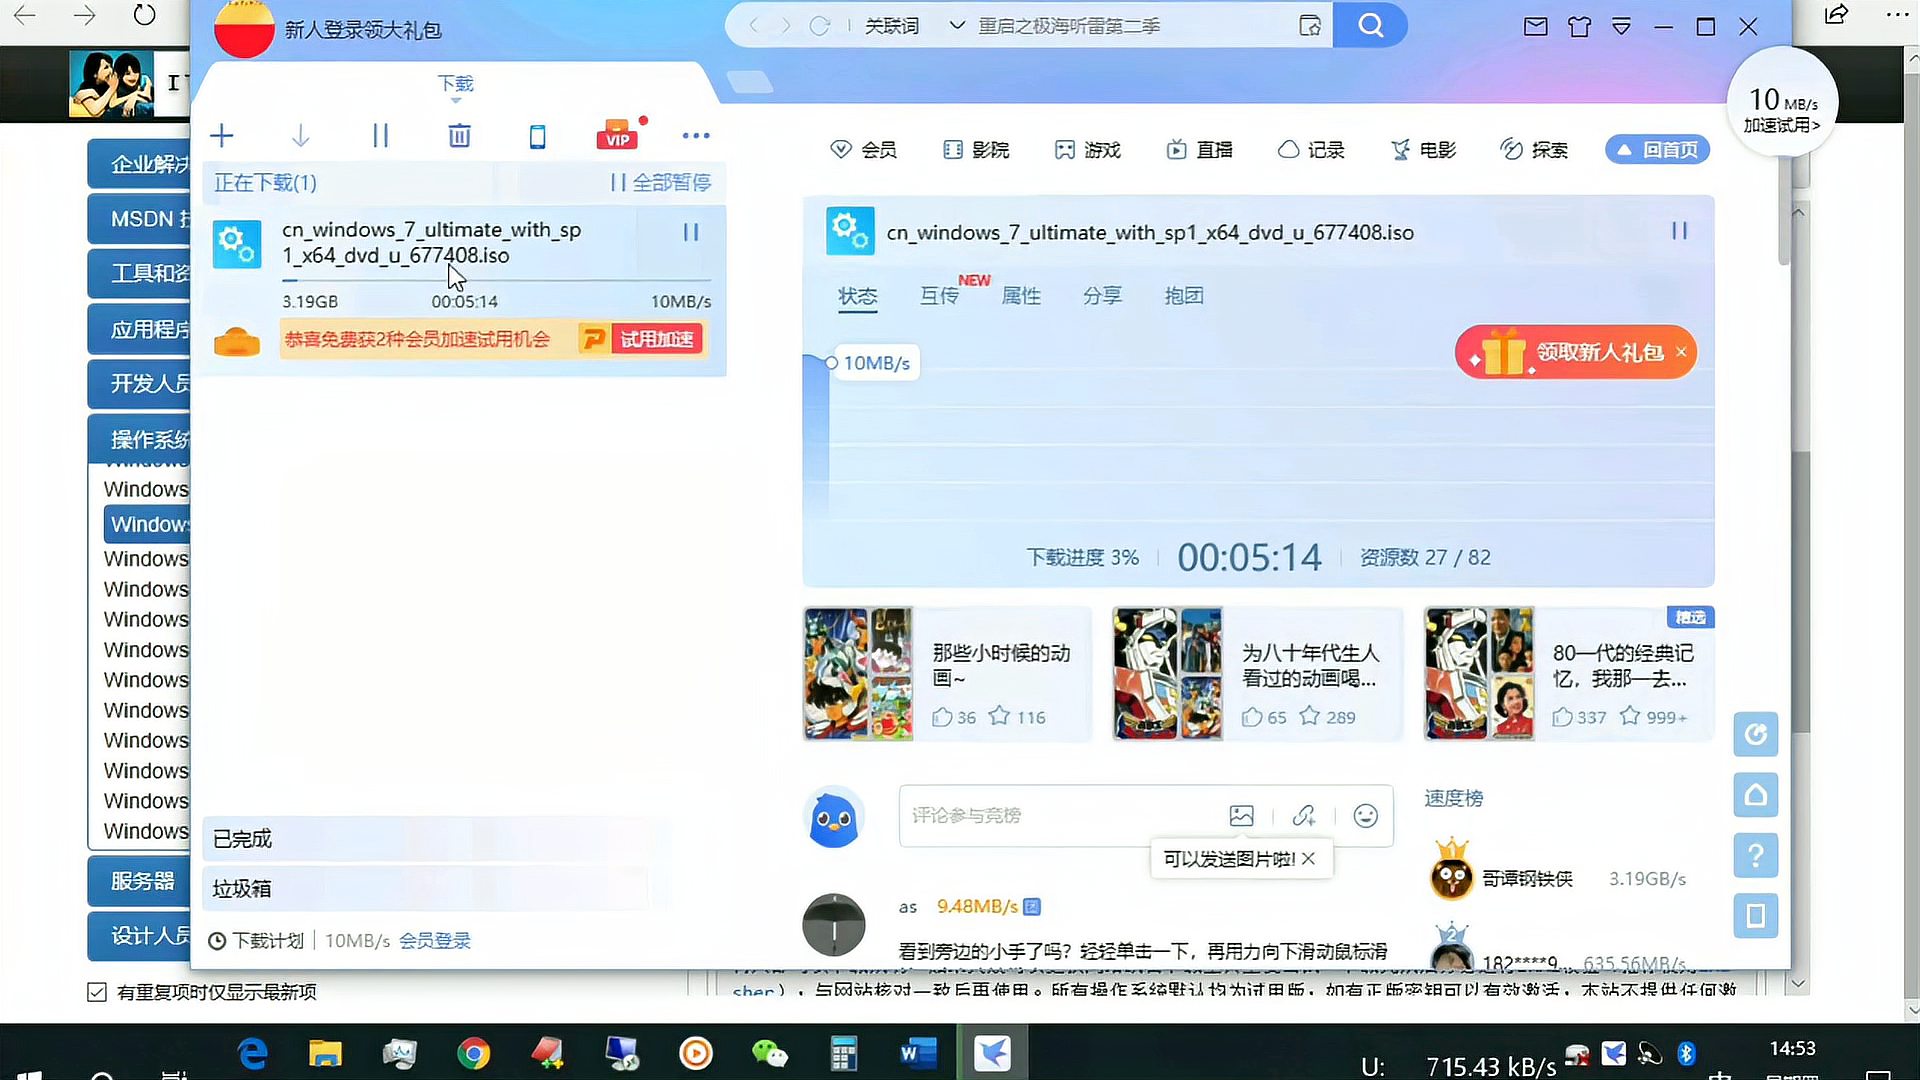Switch to the 分享 share tab
Viewport: 1920px width, 1080px height.
point(1102,296)
